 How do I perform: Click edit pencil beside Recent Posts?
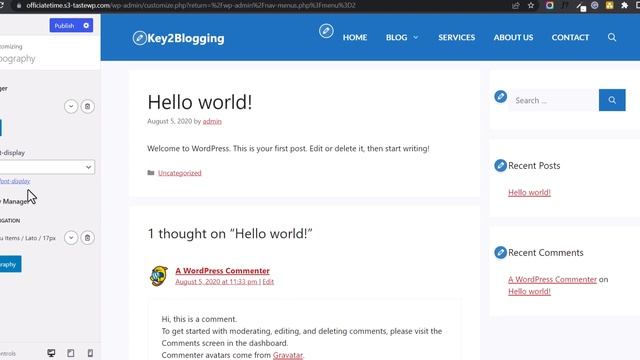pyautogui.click(x=500, y=165)
